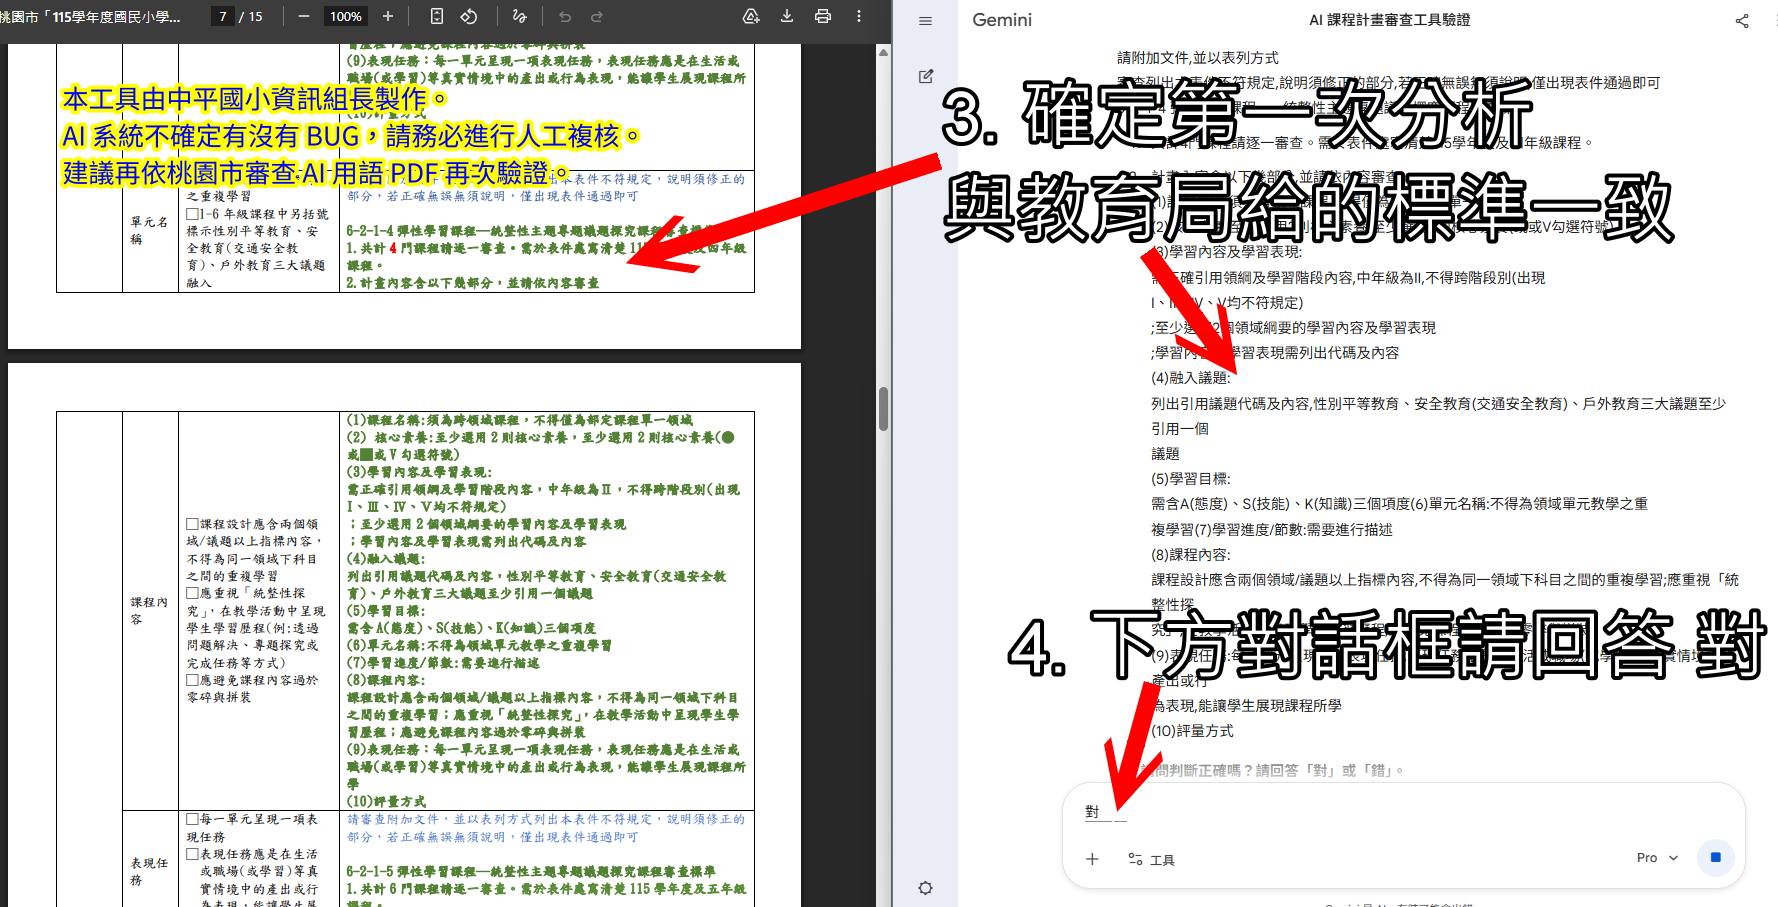
Task: Click PDF line 2.計畫內容含以下幾部分
Action: tap(473, 283)
